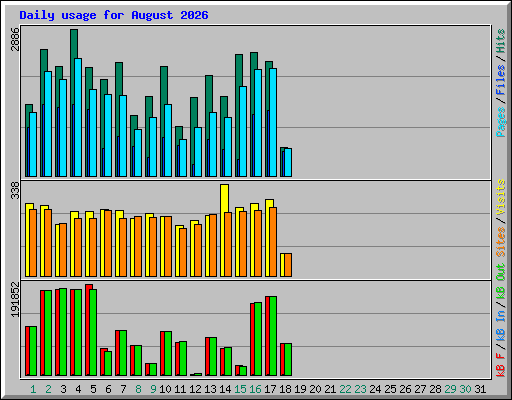512x400 pixels.
Task: Click the orange sites bar for day 18
Action: tap(288, 265)
